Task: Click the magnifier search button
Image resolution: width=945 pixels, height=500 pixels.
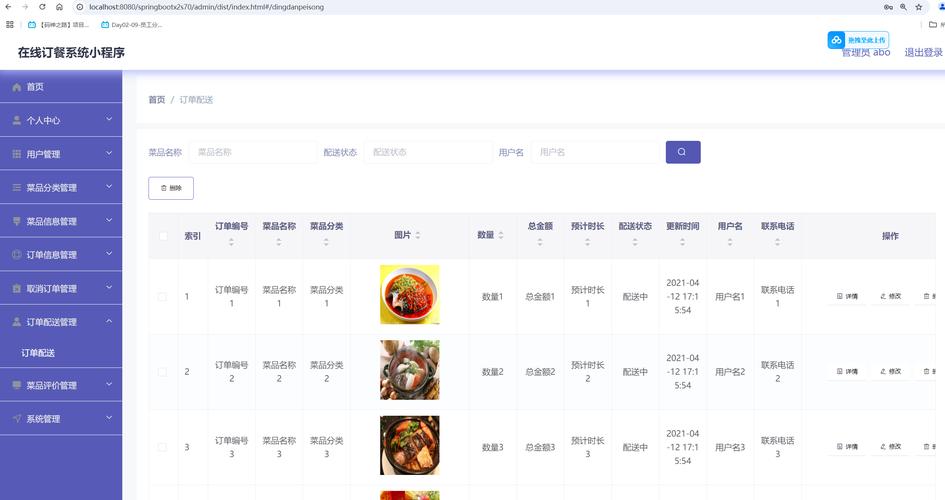Action: click(683, 152)
